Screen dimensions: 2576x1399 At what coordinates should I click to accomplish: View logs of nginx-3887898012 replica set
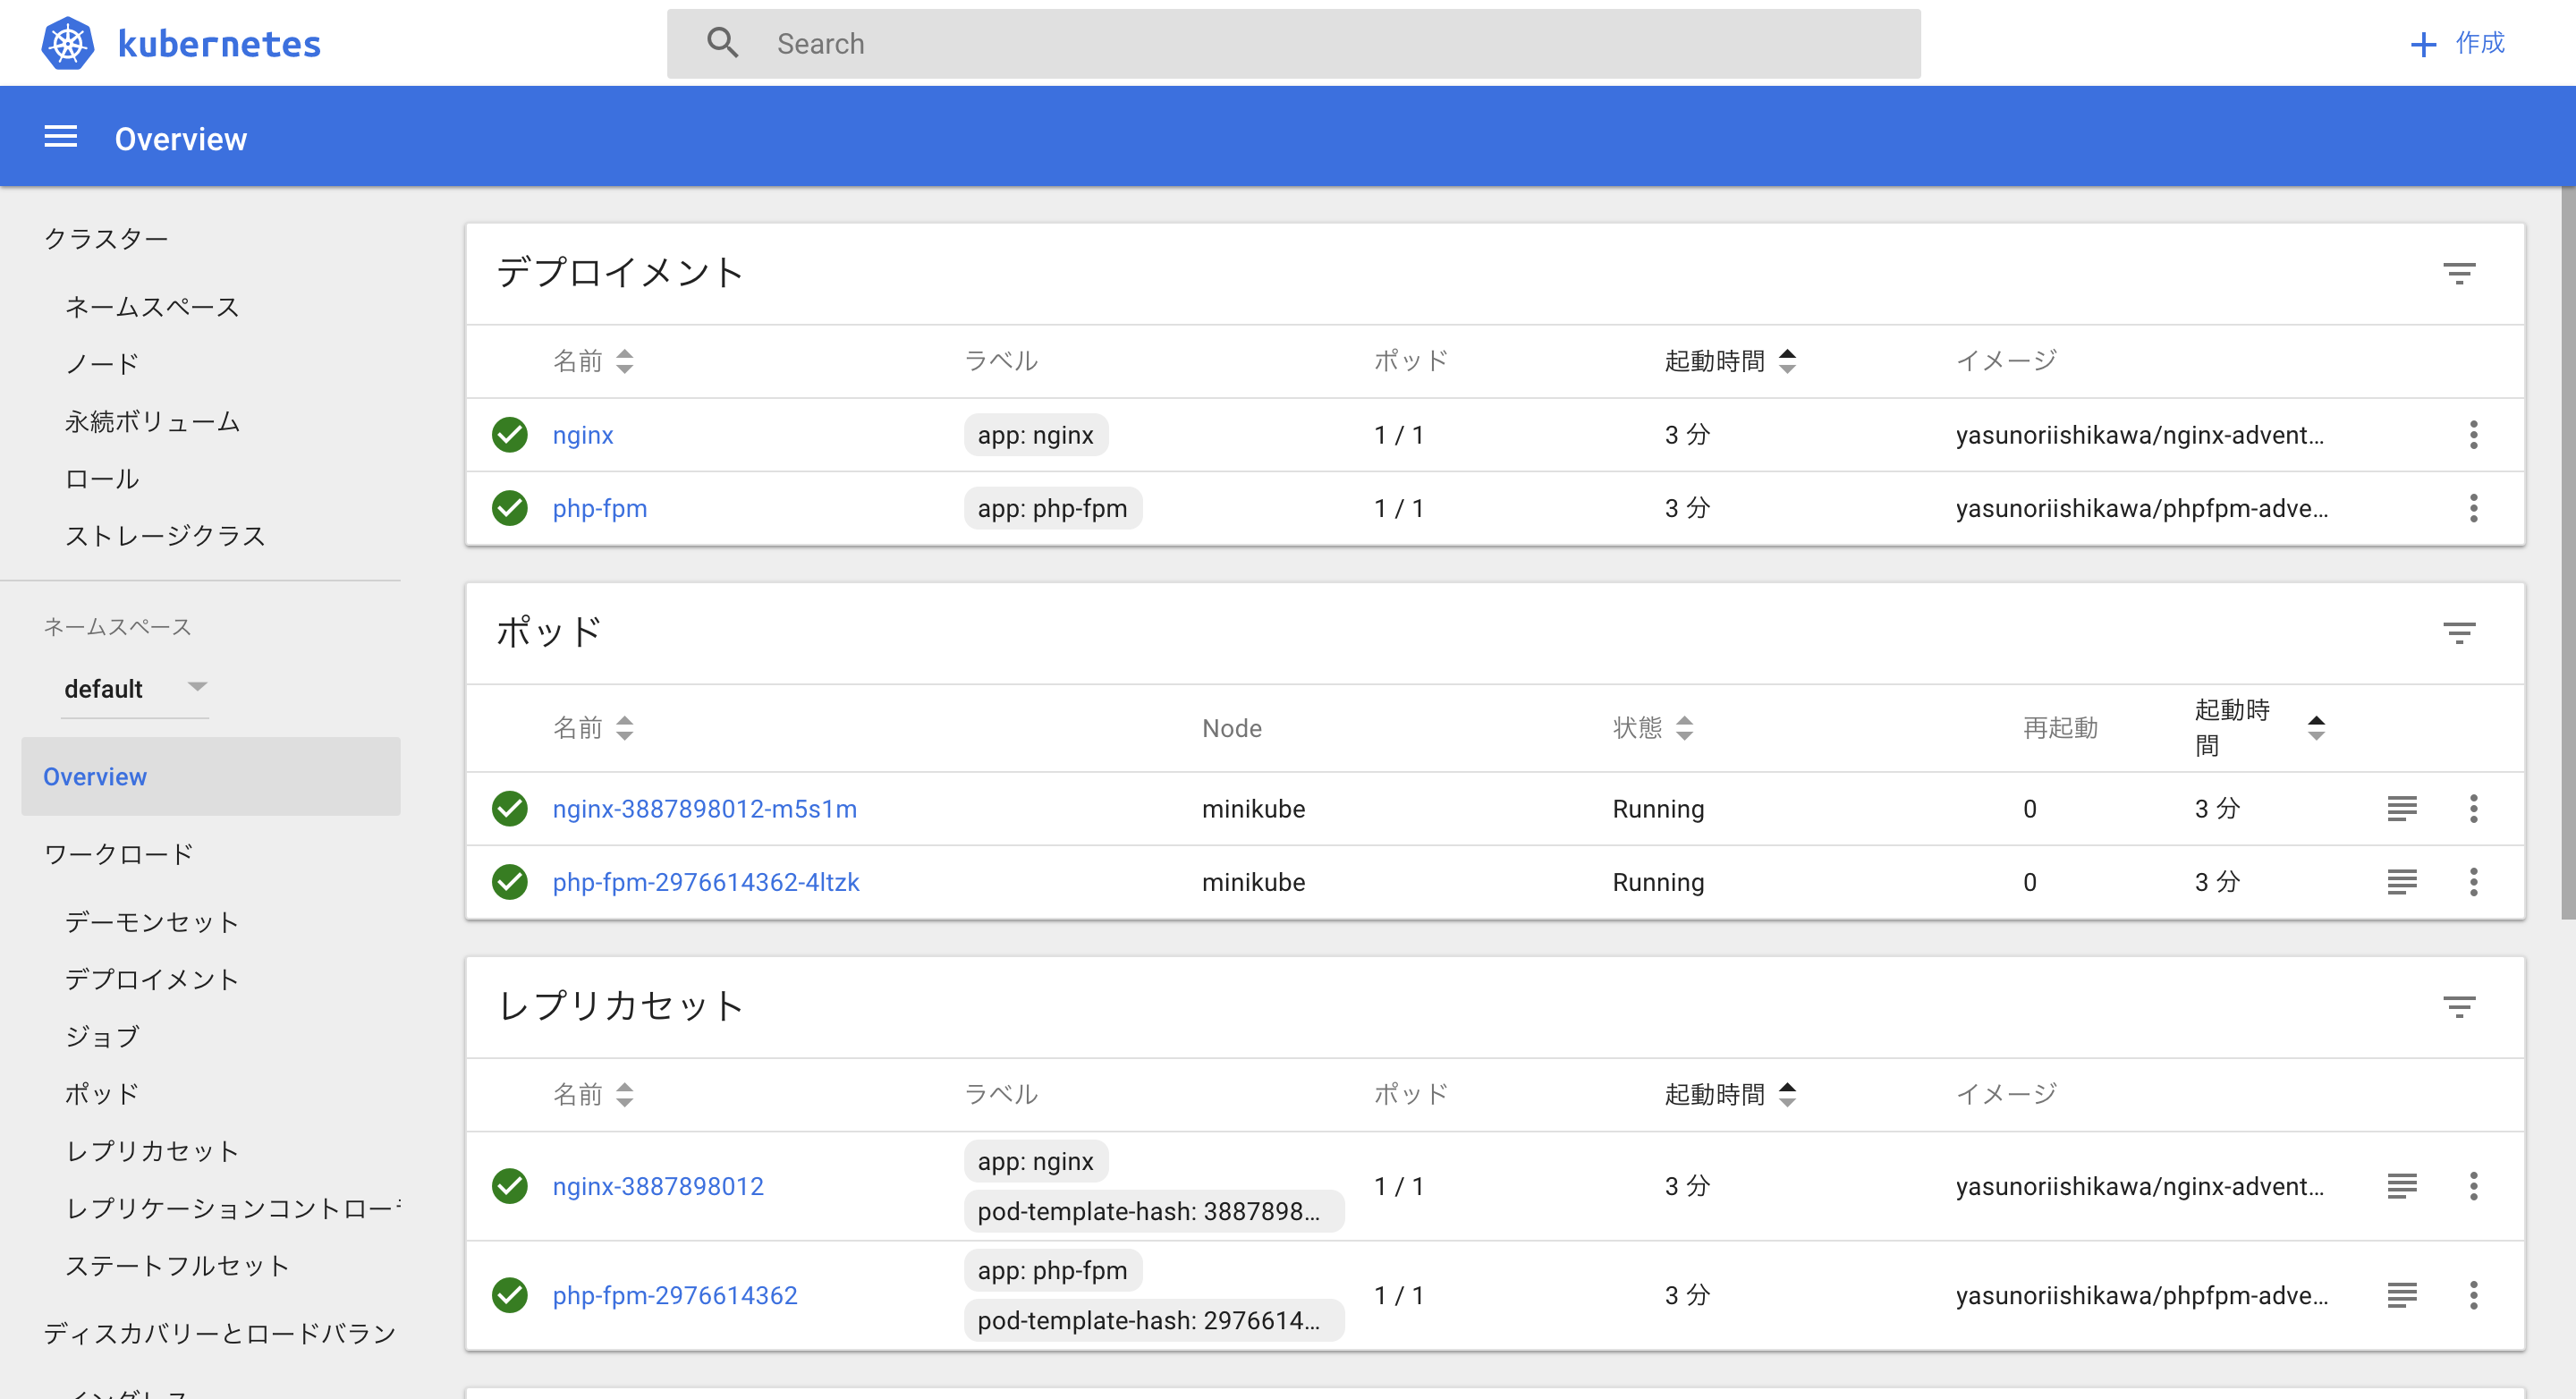pyautogui.click(x=2402, y=1186)
